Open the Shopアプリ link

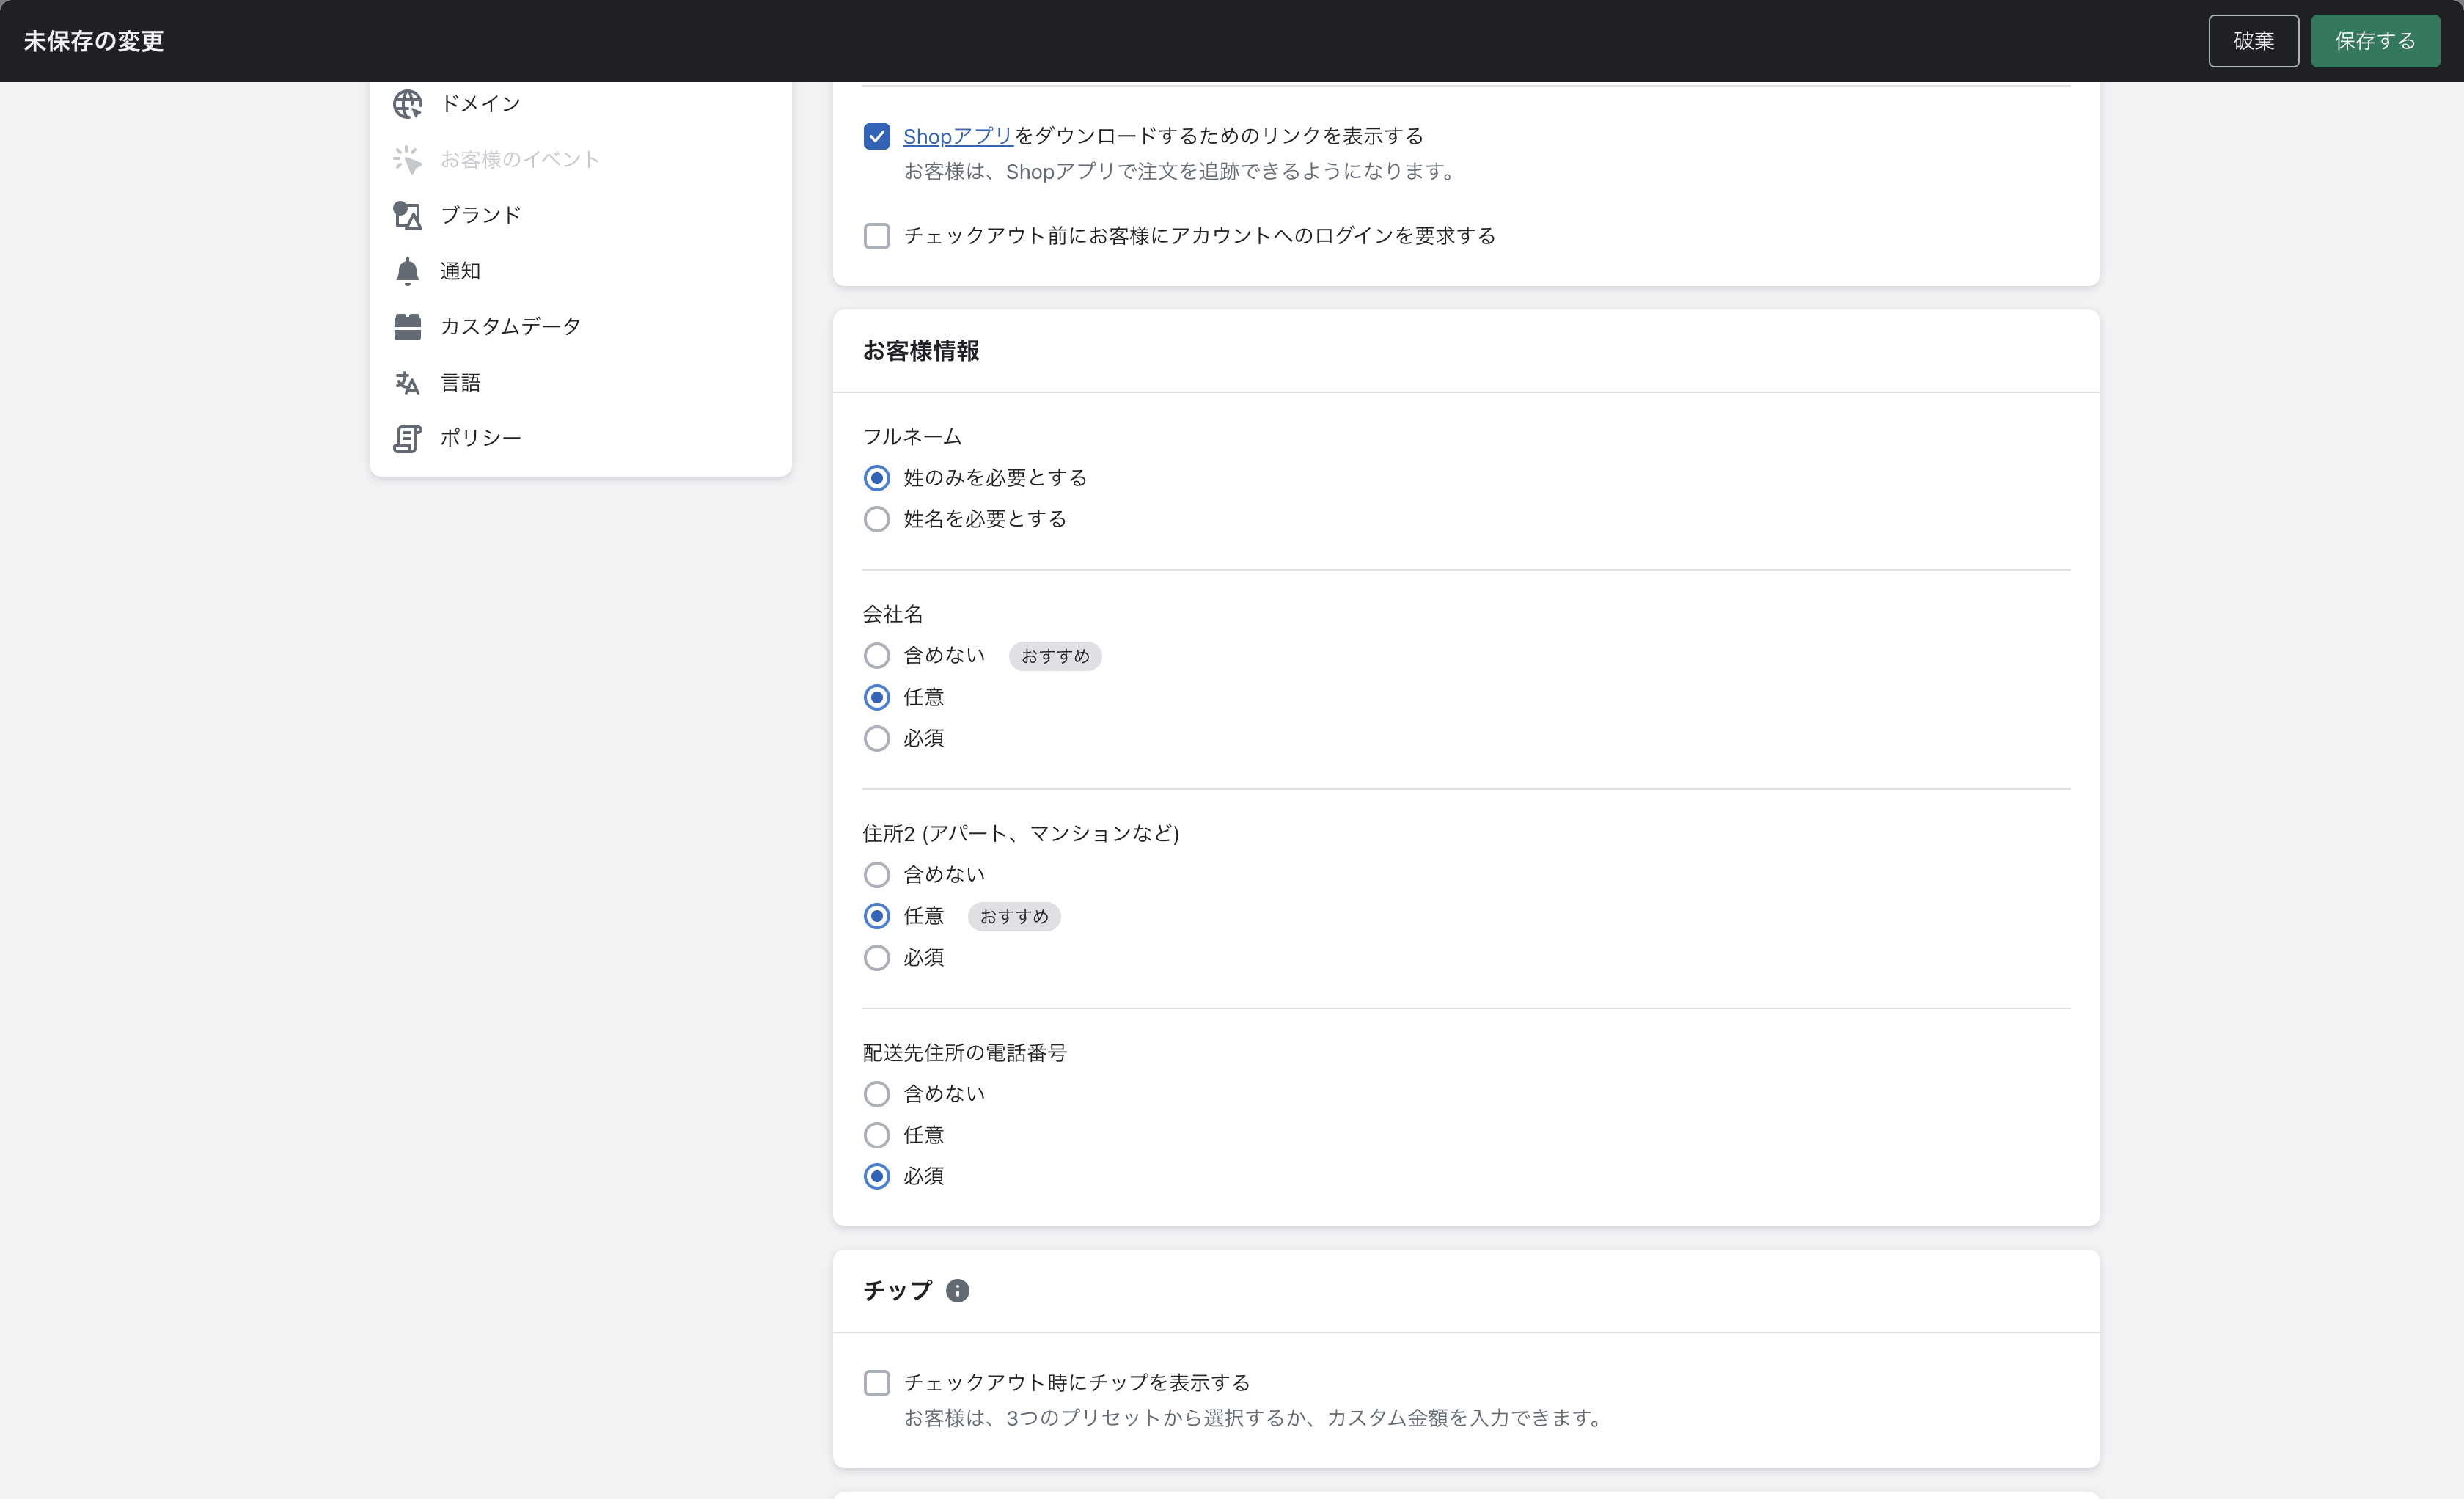coord(958,136)
